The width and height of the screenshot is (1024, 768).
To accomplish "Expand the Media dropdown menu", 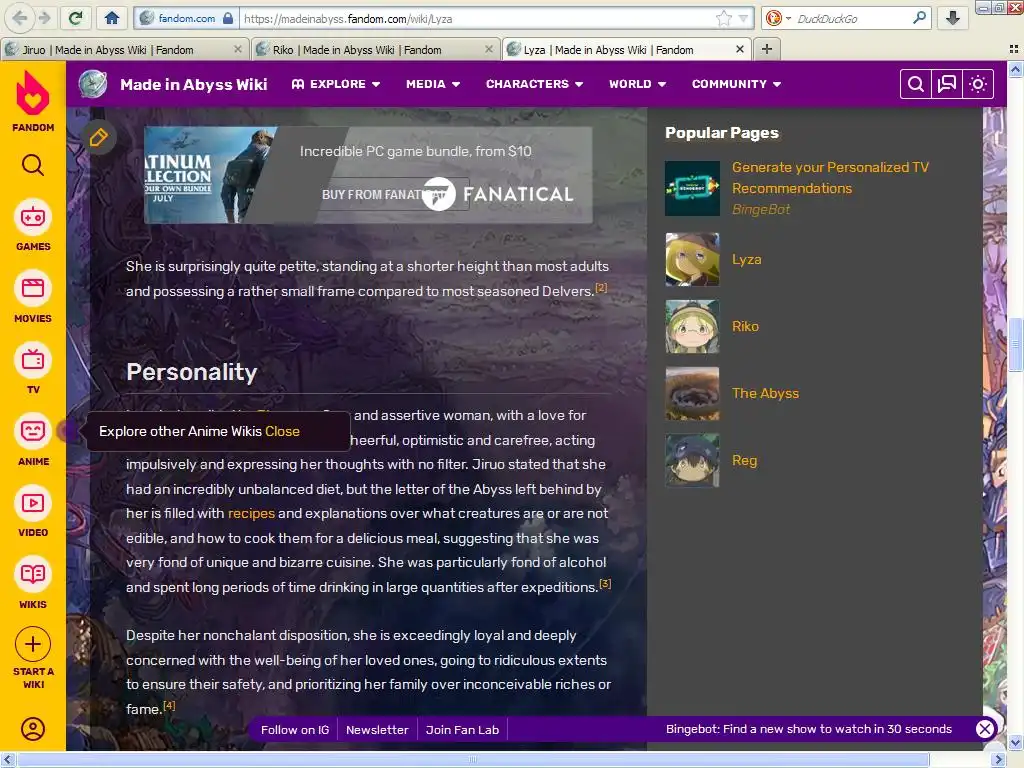I will 433,84.
